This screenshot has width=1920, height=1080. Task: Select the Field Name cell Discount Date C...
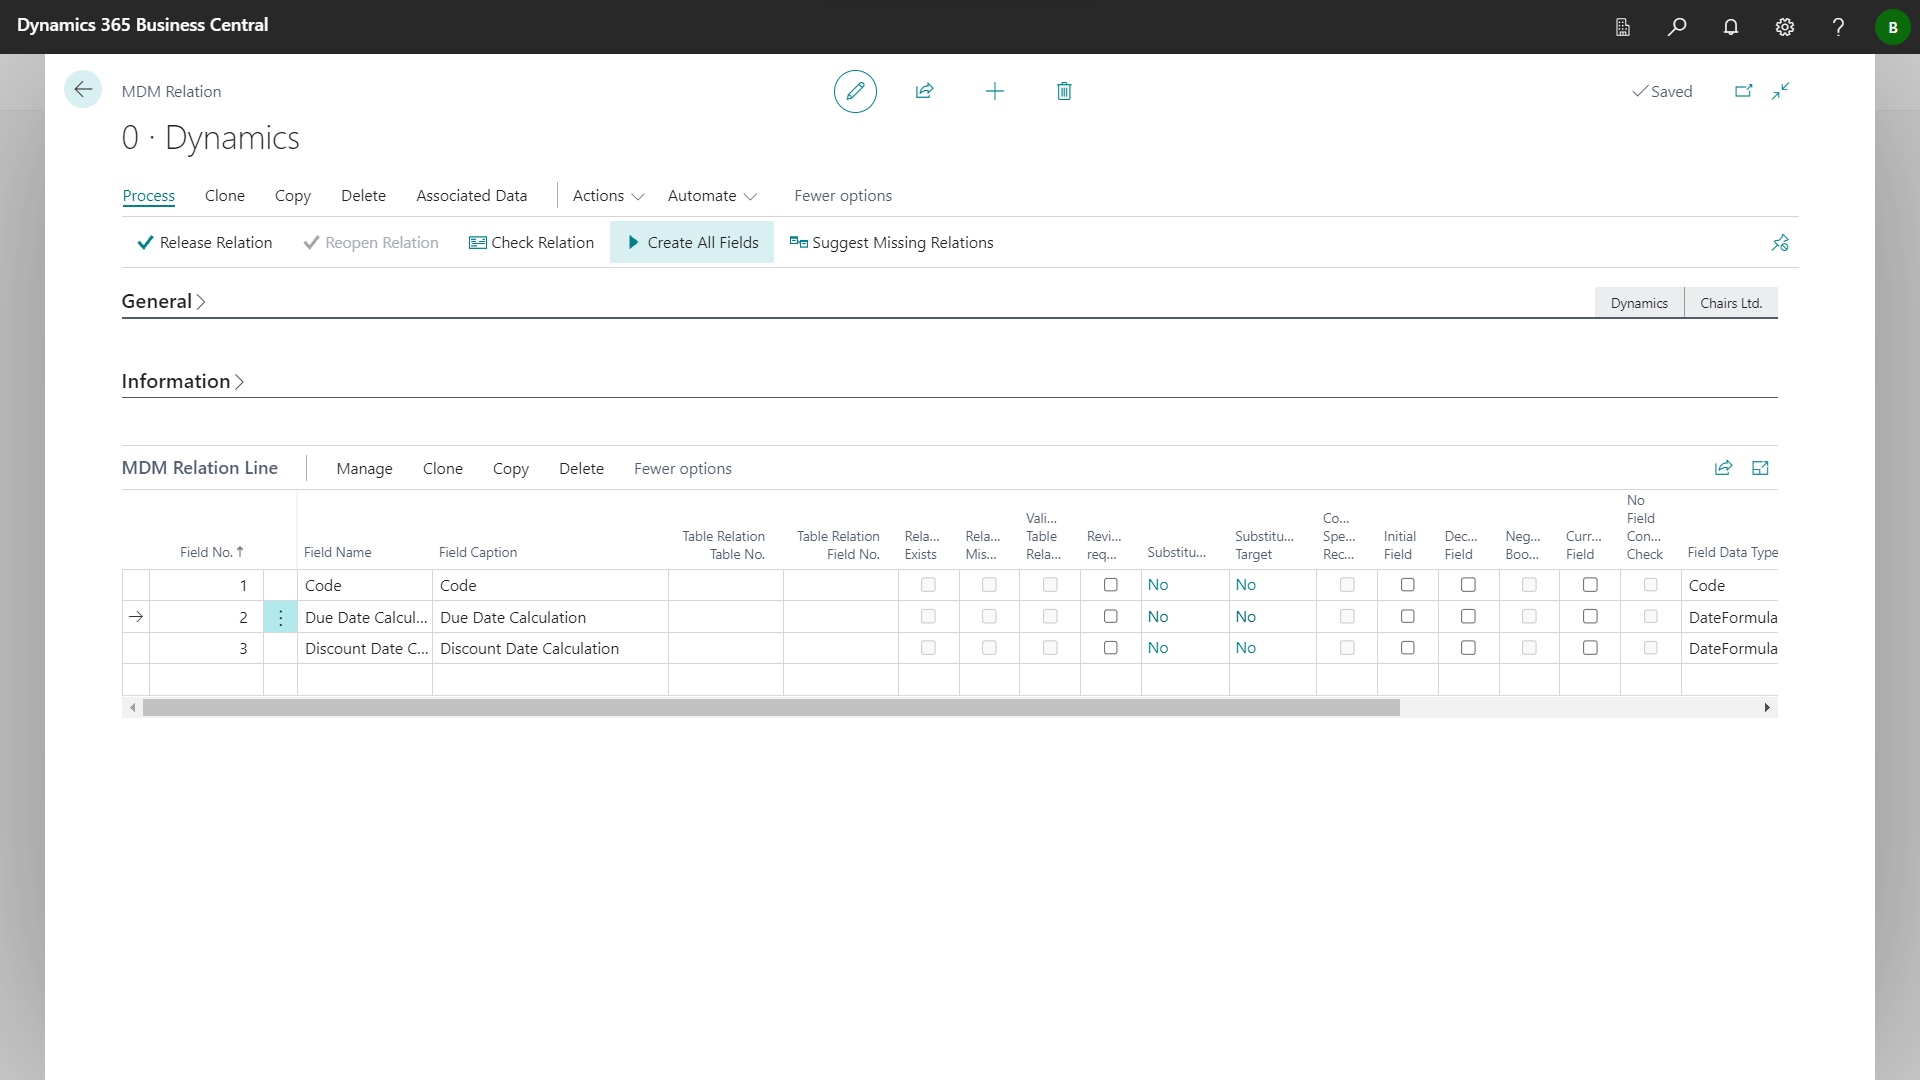pos(365,648)
